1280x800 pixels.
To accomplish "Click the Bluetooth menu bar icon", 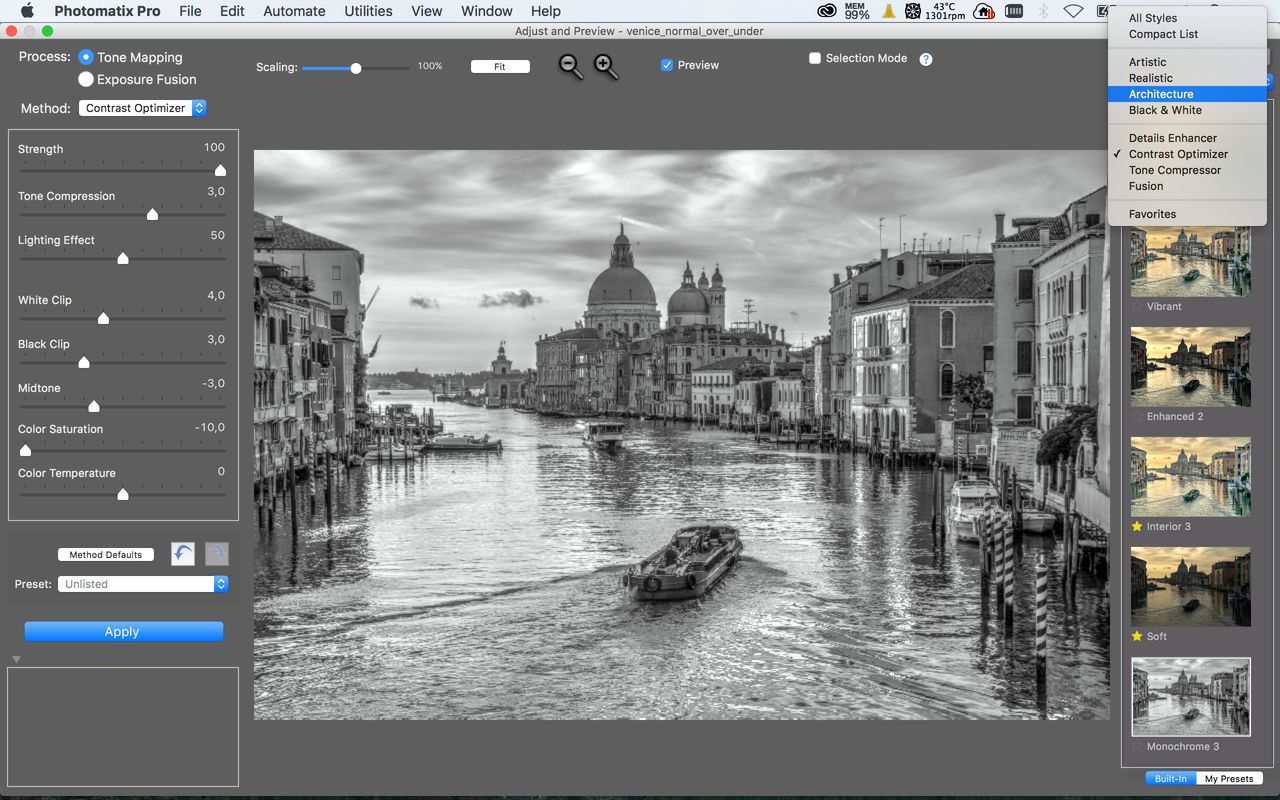I will tap(1043, 11).
